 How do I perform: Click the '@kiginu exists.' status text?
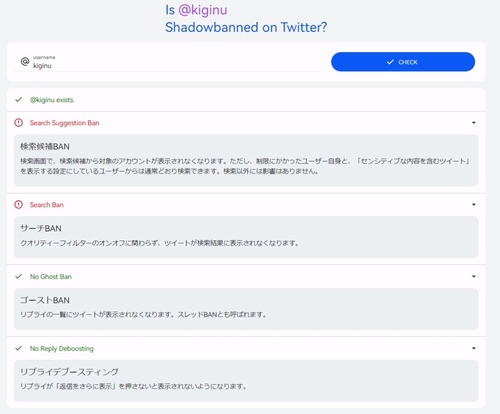52,100
